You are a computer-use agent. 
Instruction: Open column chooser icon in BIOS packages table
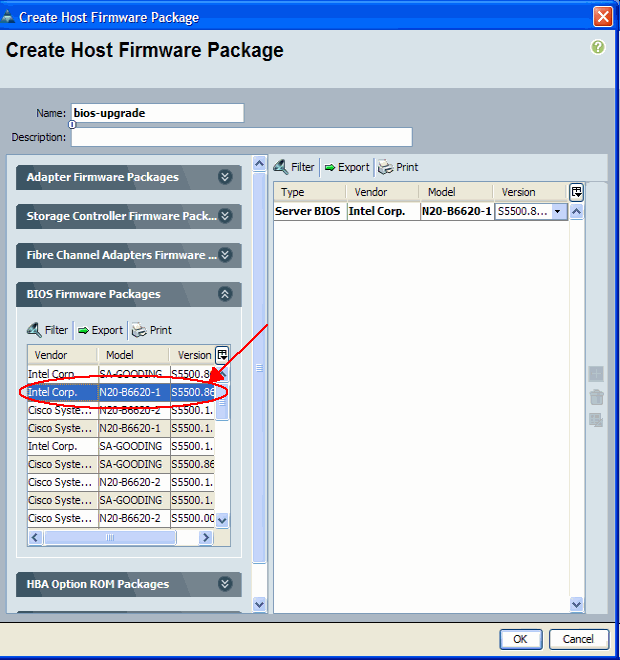coord(222,355)
